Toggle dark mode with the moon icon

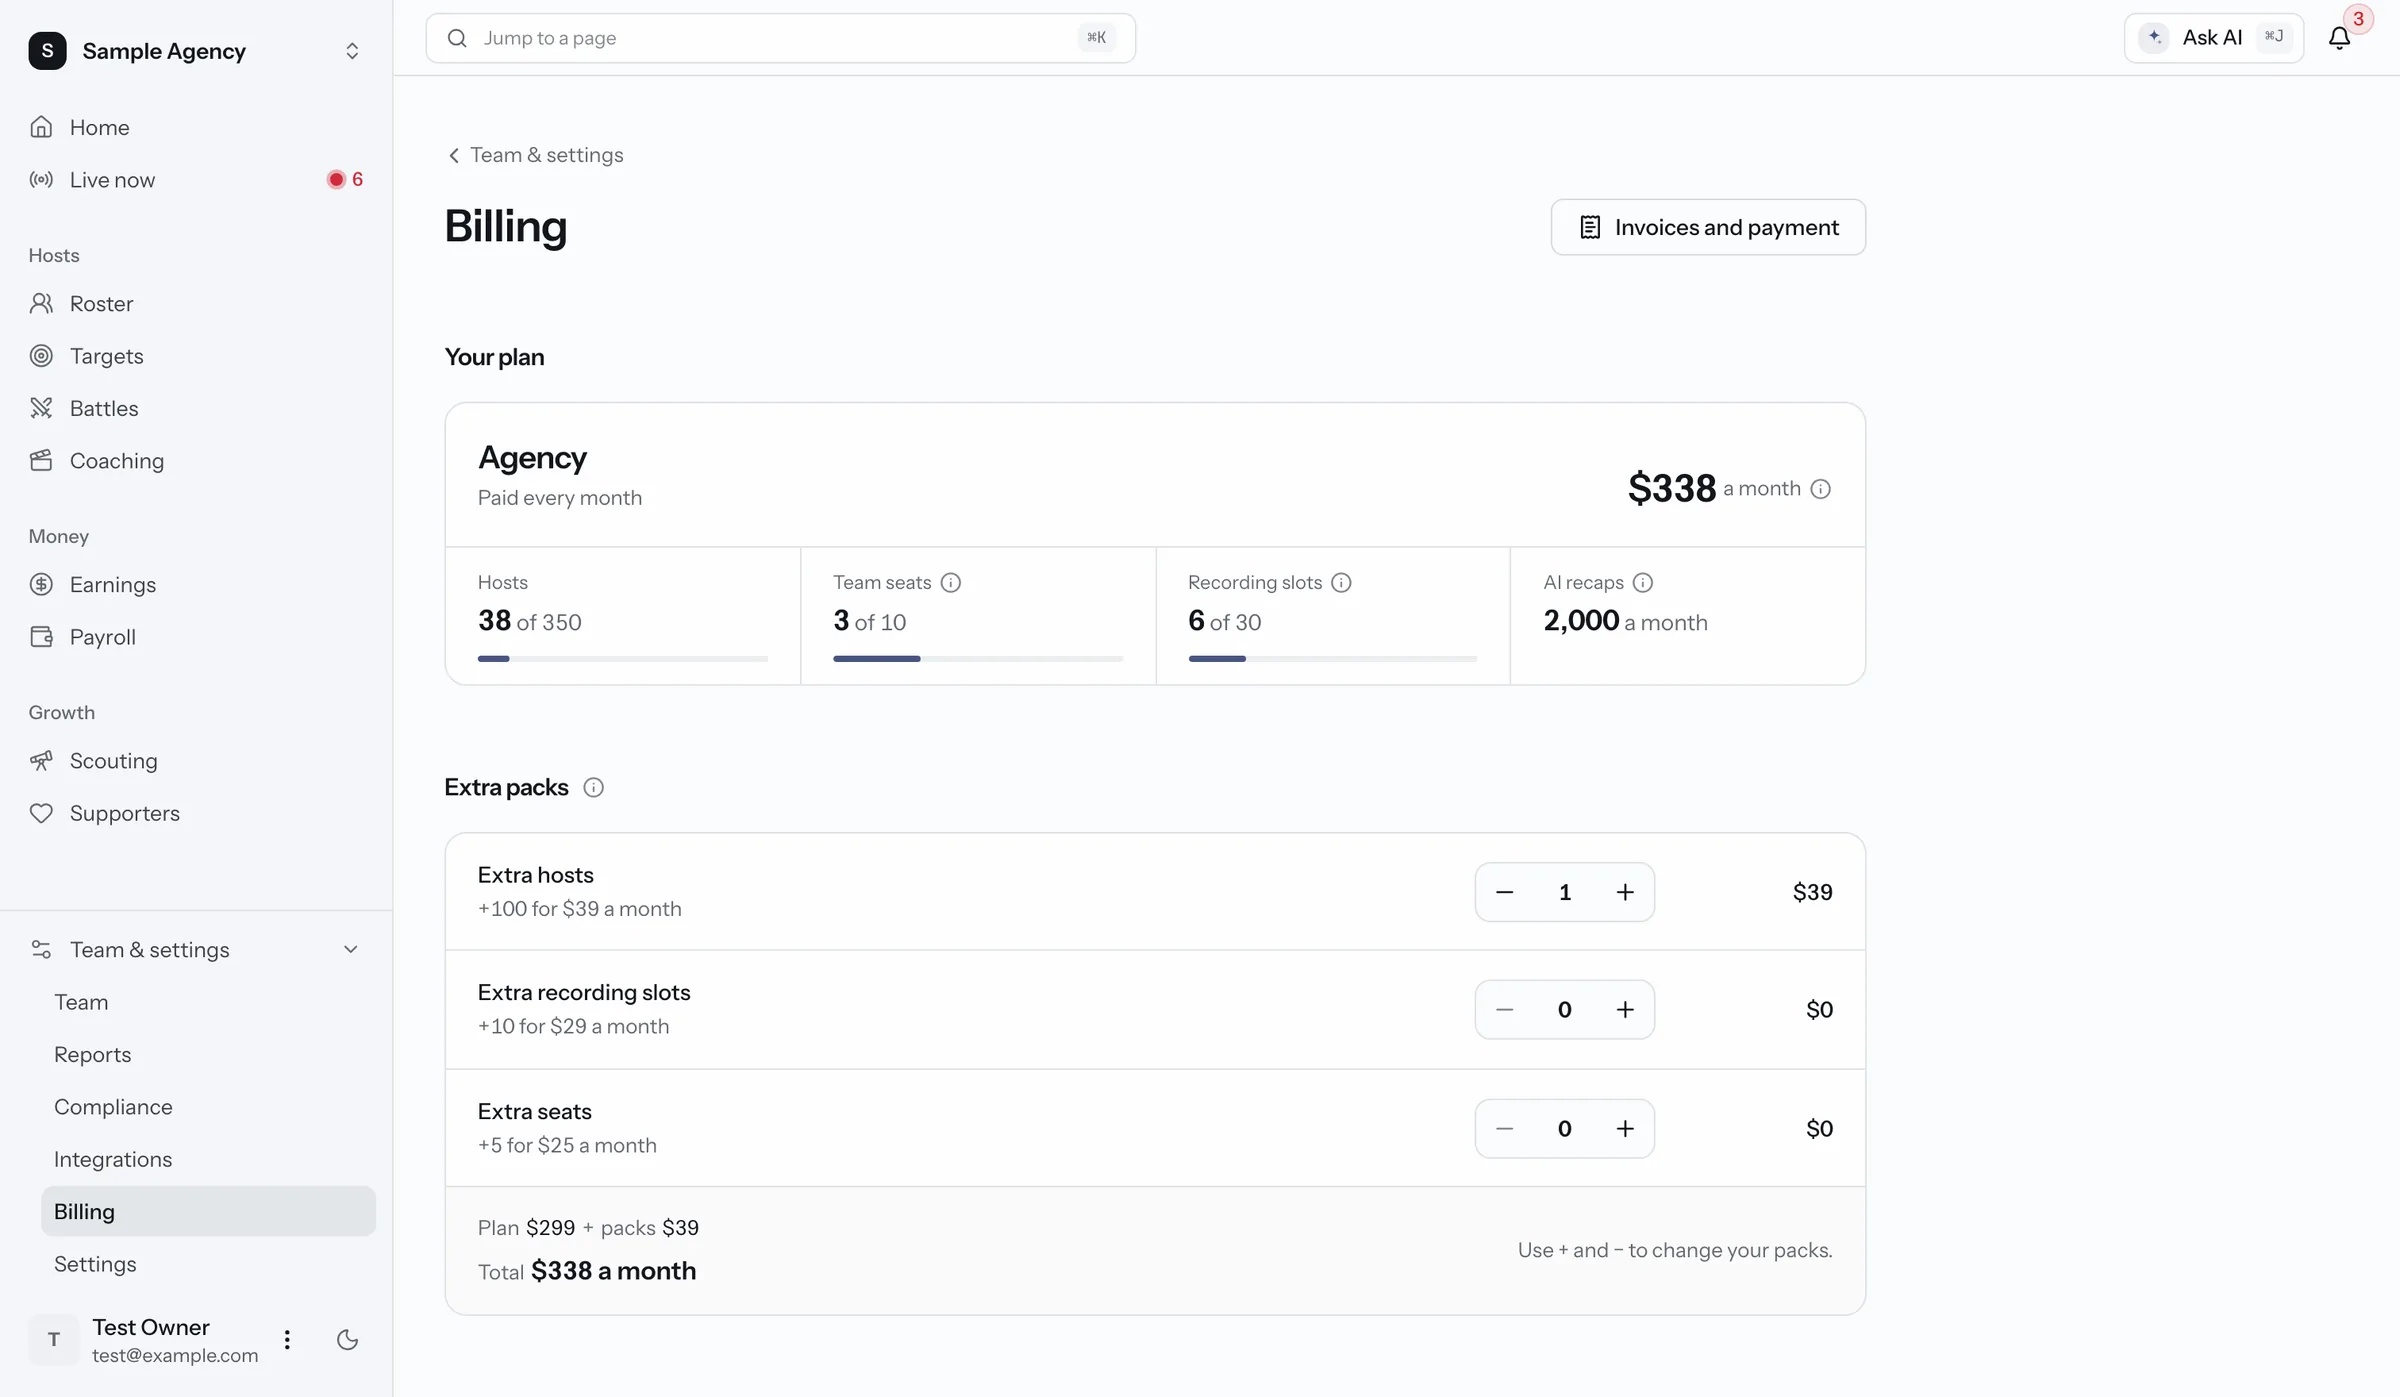click(x=347, y=1340)
